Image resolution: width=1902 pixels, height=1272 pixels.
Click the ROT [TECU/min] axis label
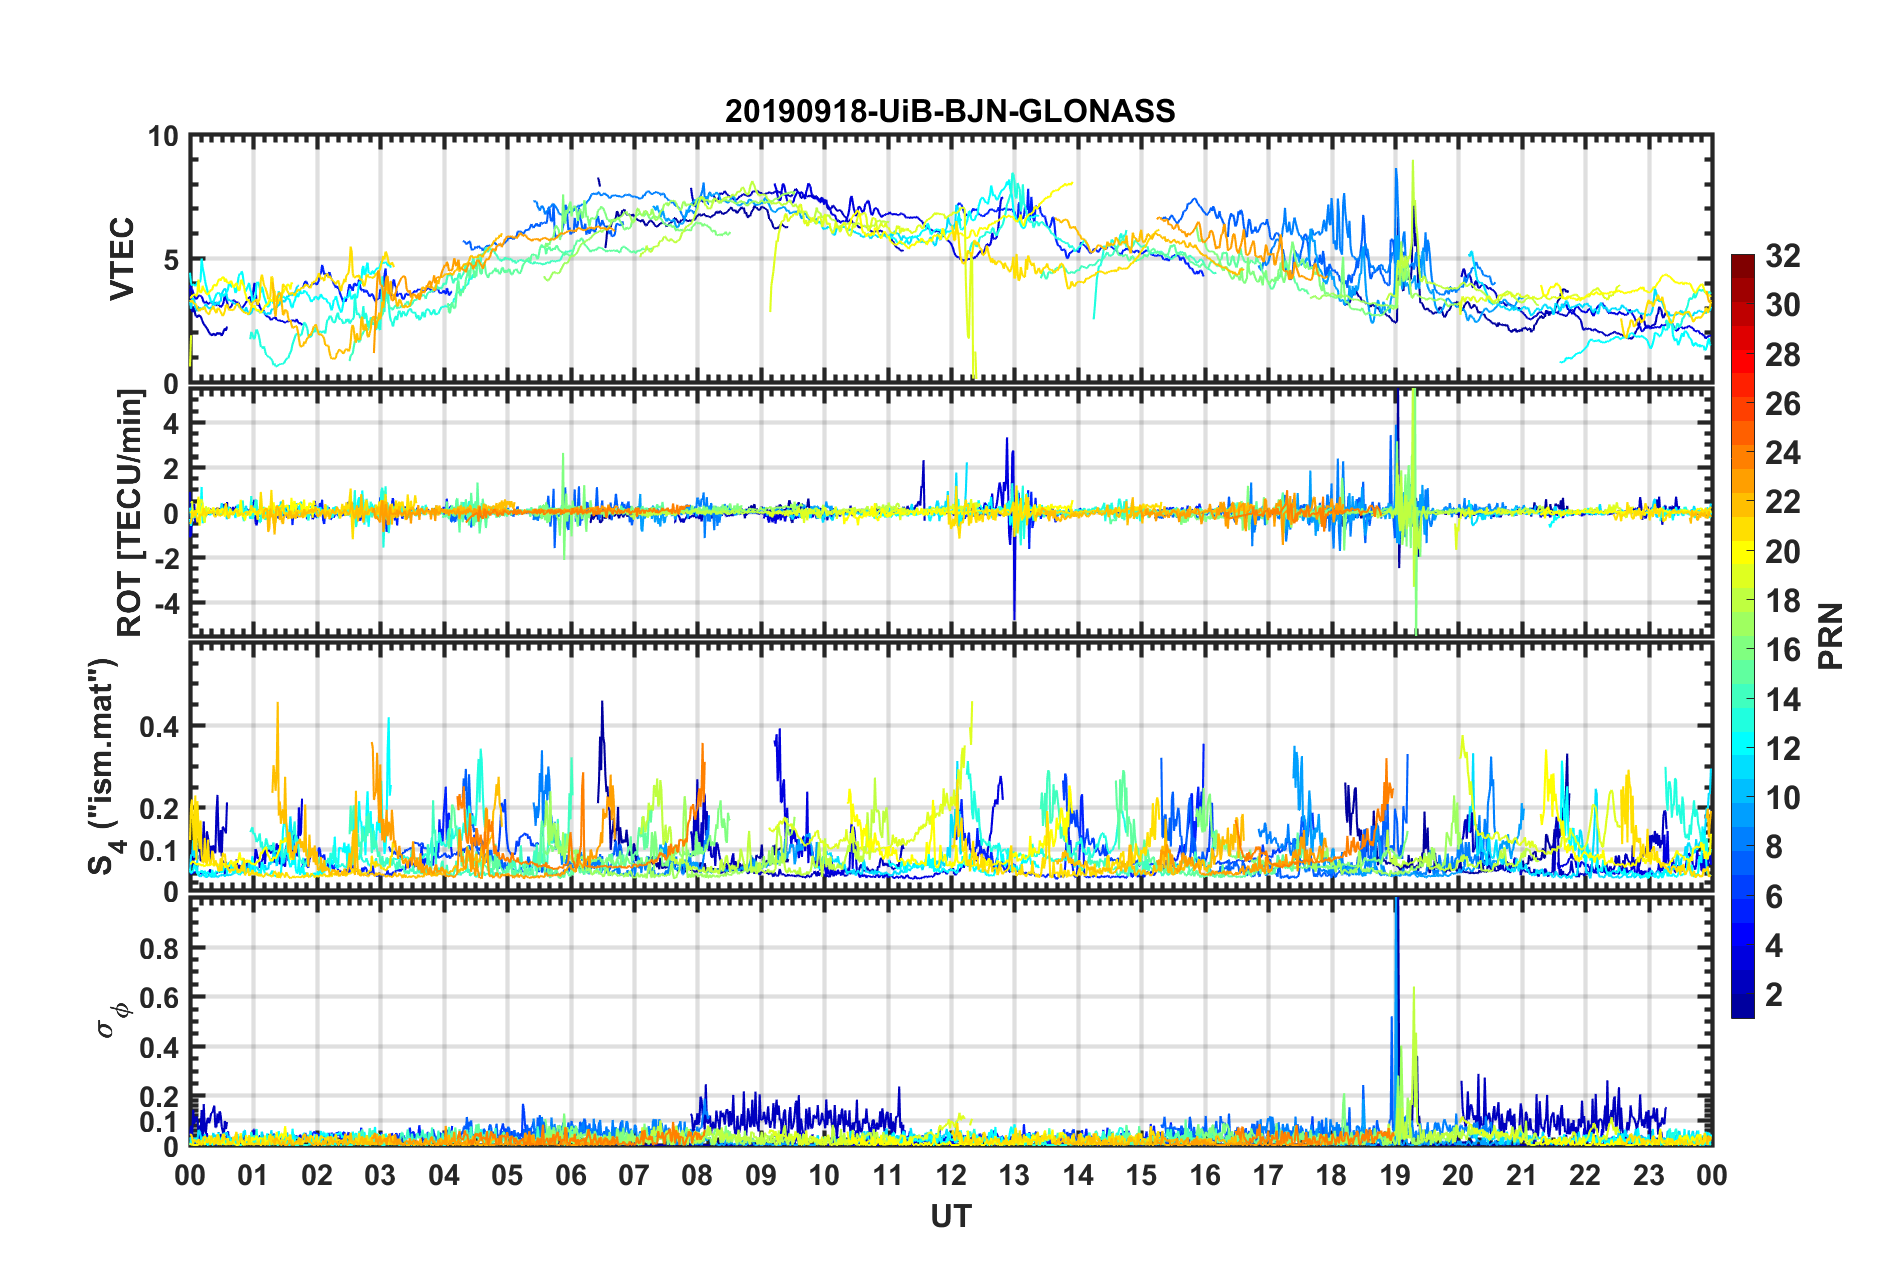click(x=129, y=513)
